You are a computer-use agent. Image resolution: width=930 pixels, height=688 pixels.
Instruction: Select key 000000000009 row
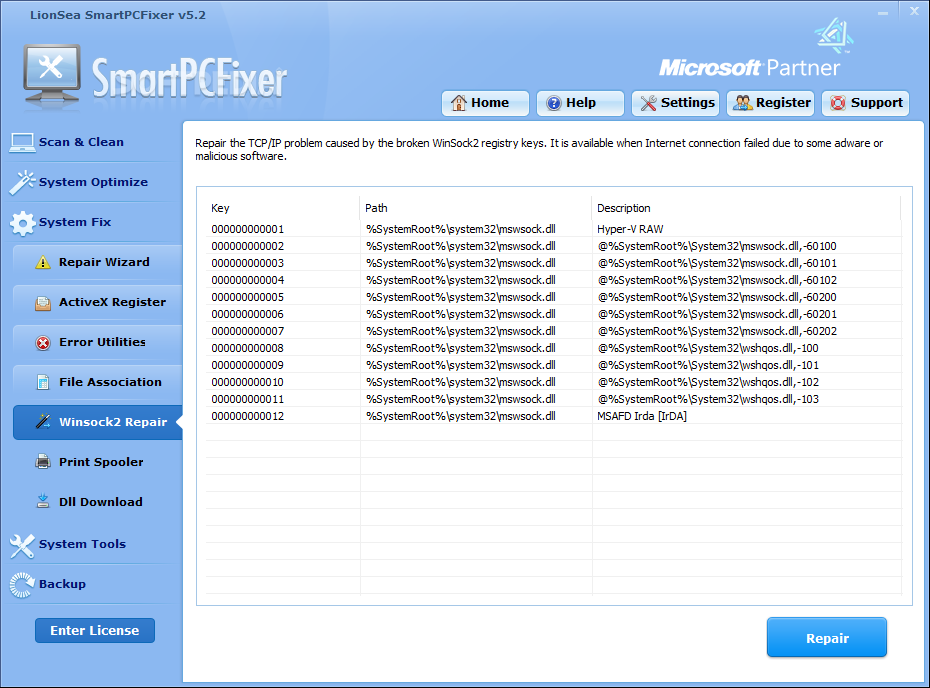click(553, 365)
